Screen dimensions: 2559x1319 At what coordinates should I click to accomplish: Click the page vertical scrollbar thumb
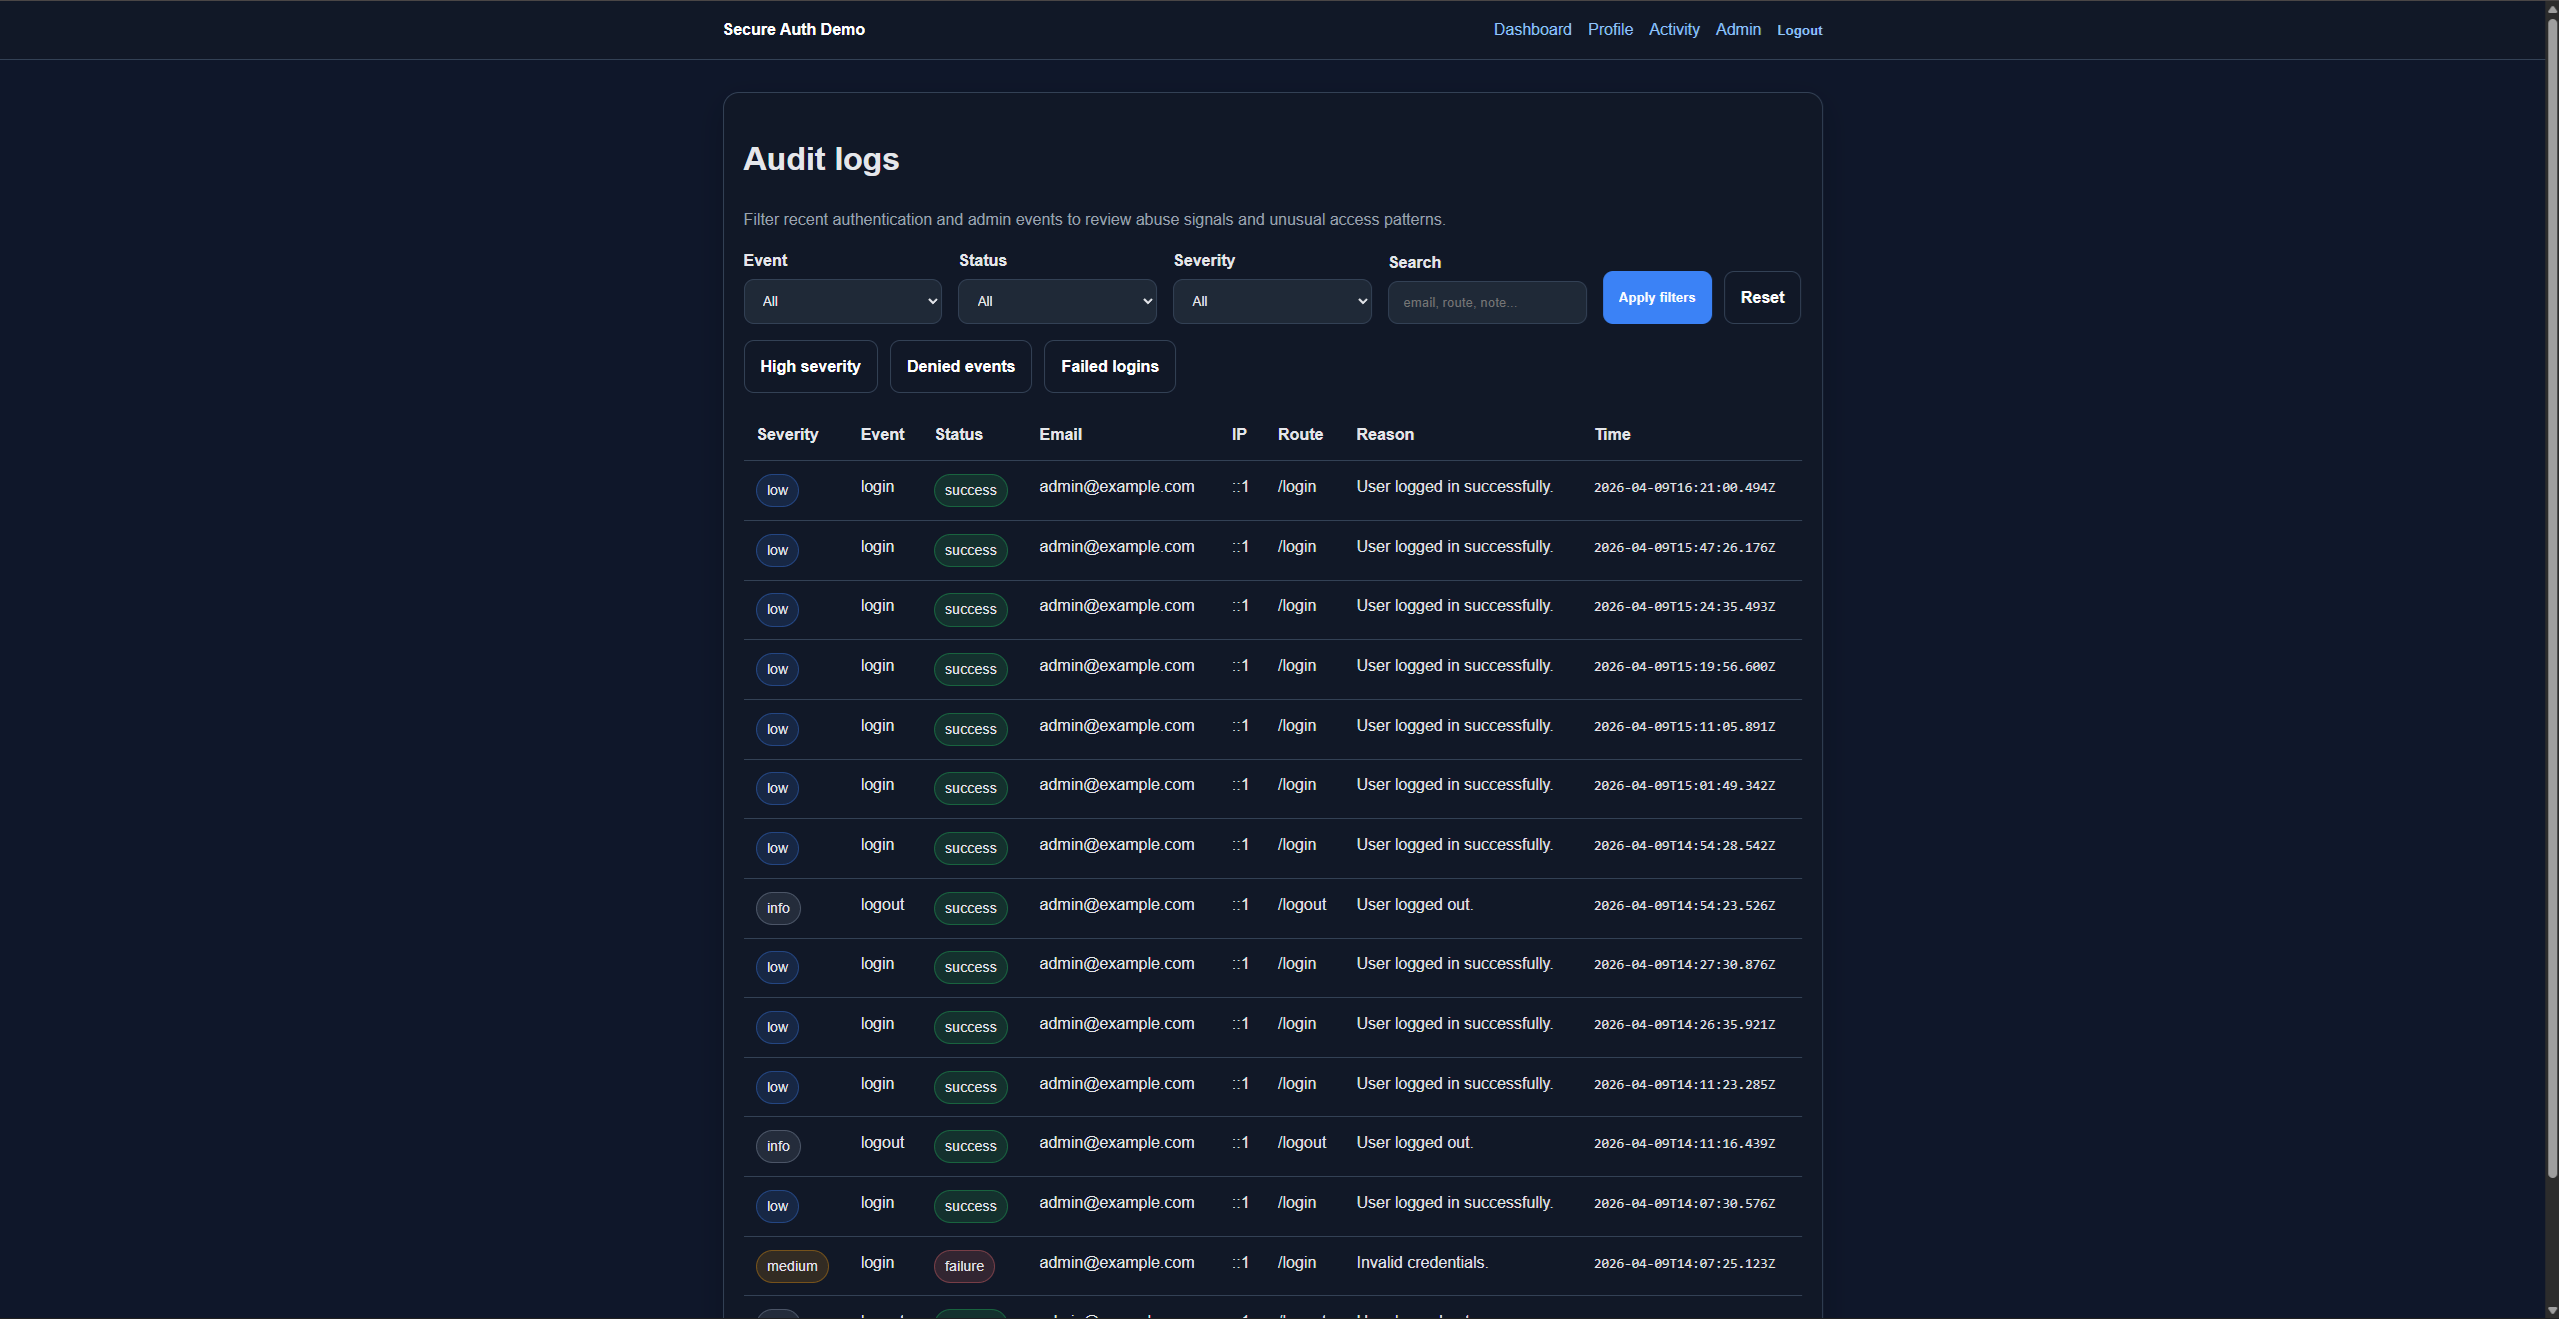point(2551,600)
